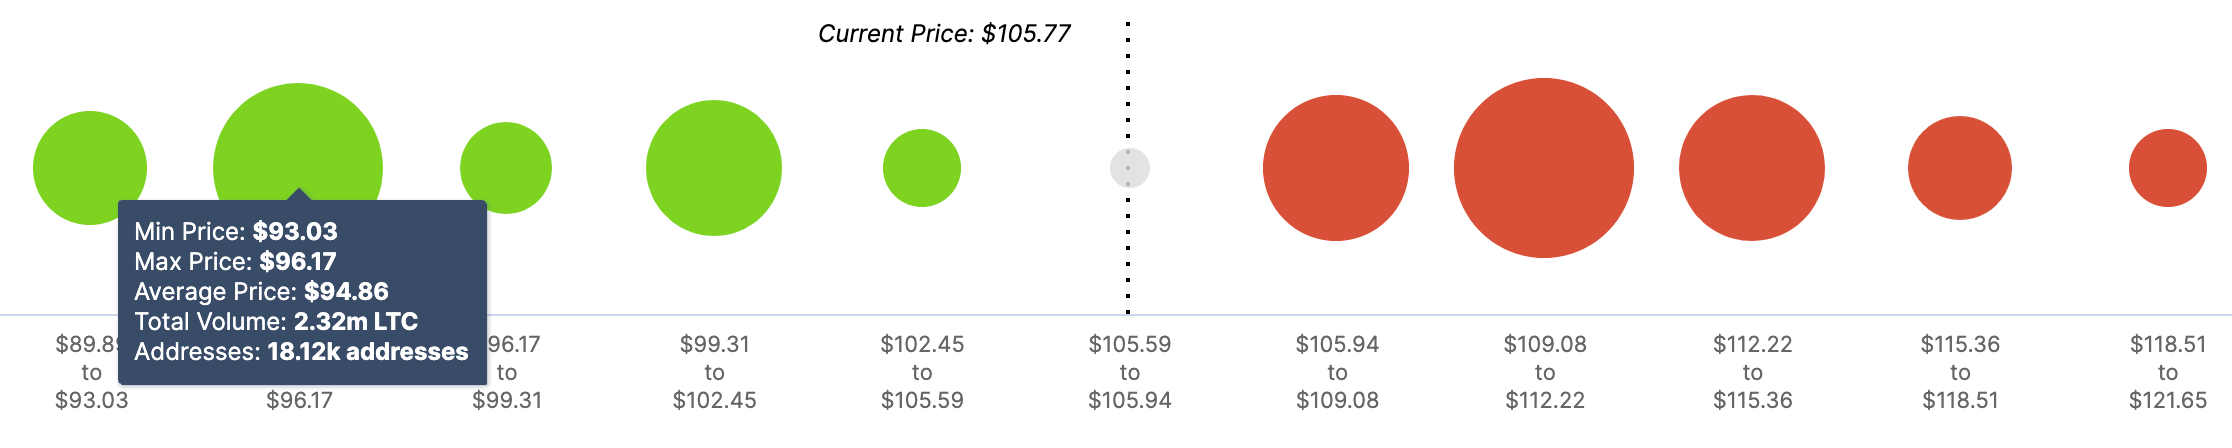Viewport: 2232px width, 448px height.
Task: Click the red bubble for $115.36 to $118.51
Action: tap(1960, 168)
